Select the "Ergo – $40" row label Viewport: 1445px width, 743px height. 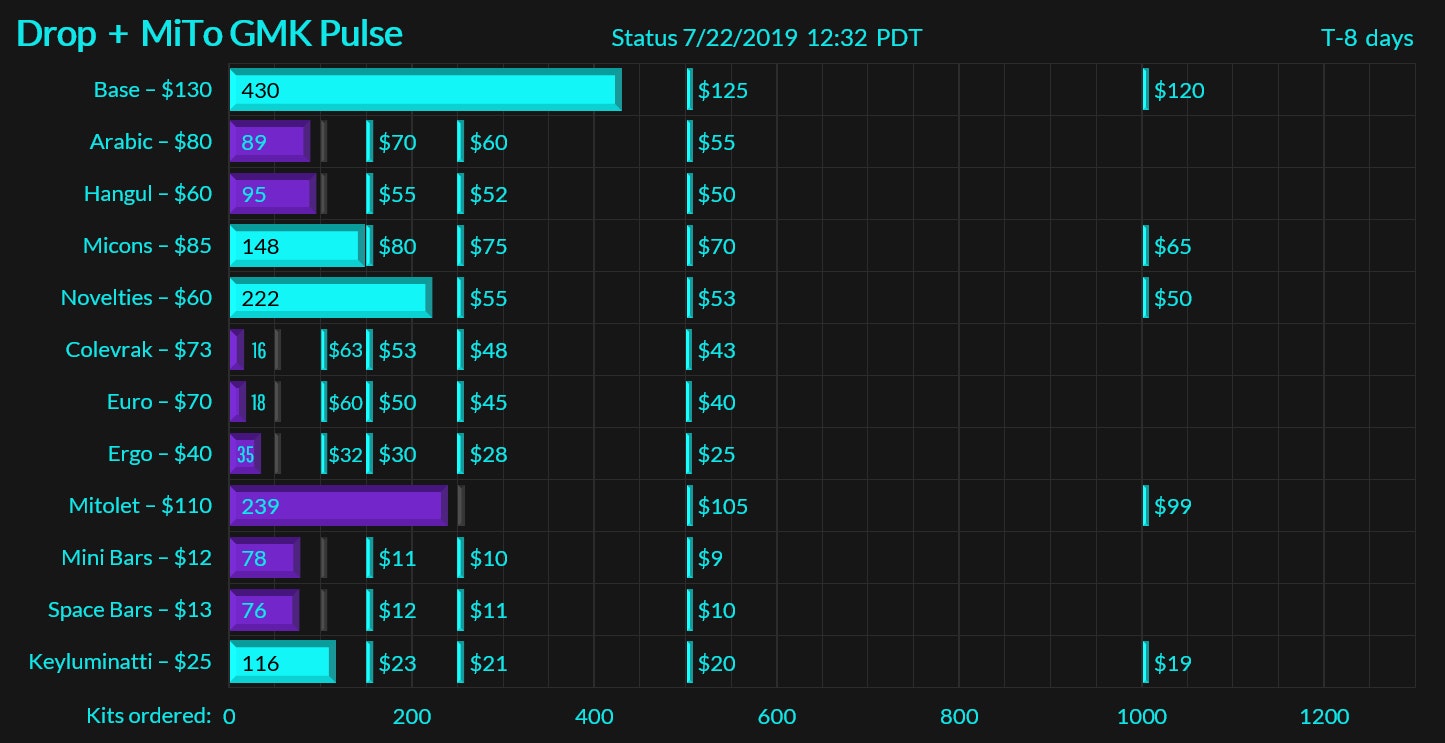(x=160, y=454)
